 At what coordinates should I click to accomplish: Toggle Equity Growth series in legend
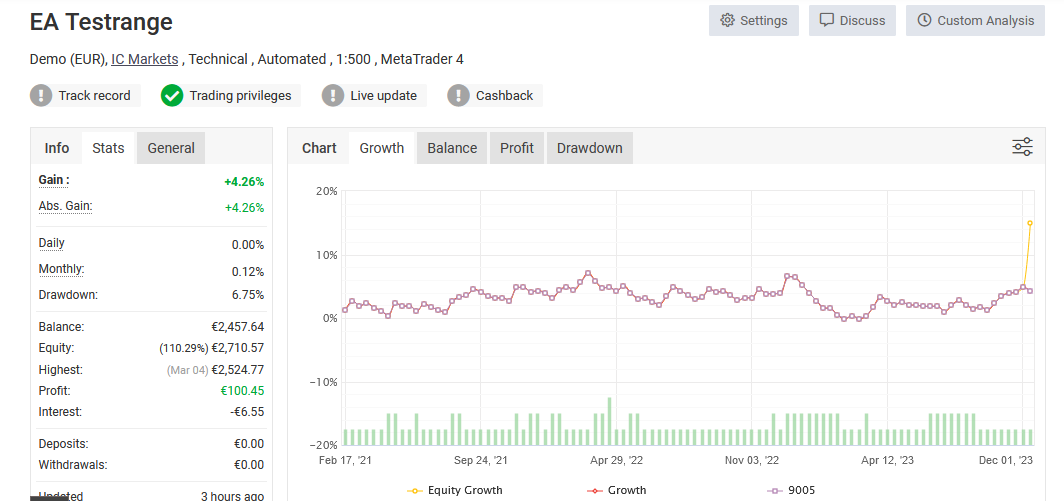click(x=455, y=490)
